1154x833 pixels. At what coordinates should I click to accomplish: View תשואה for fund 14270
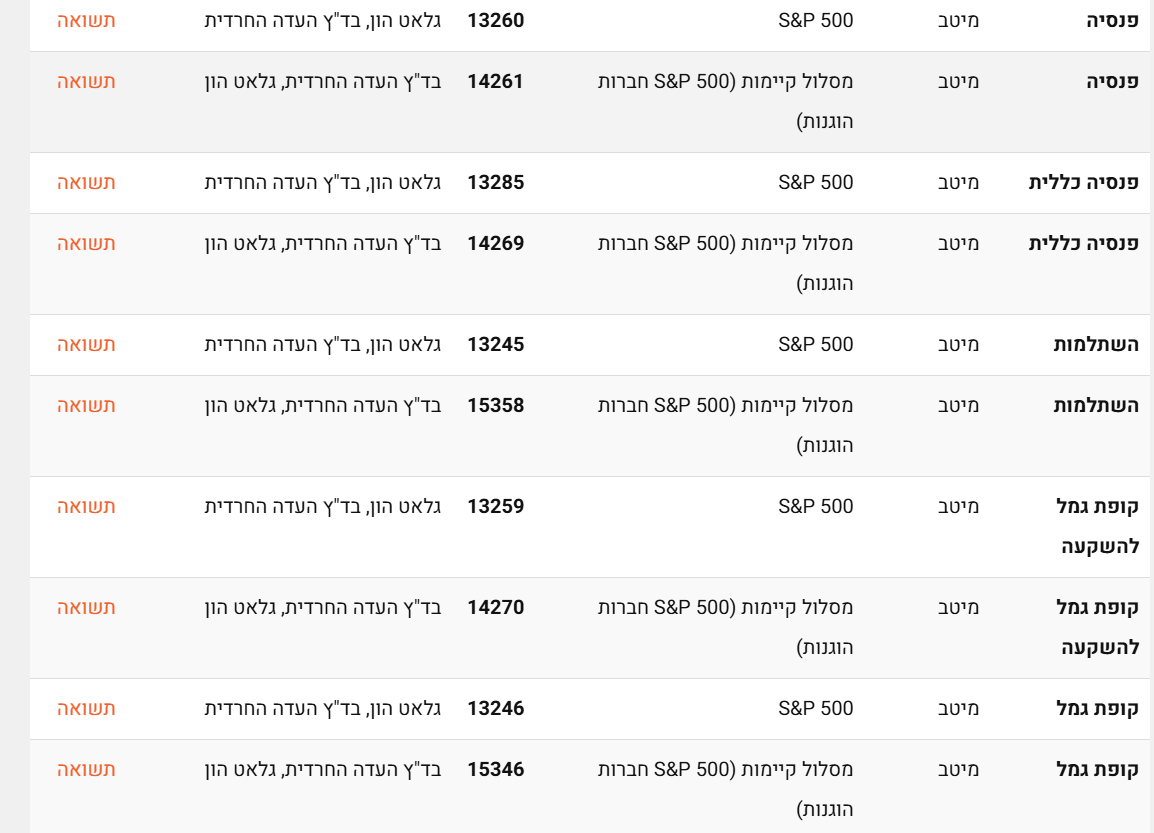coord(86,607)
